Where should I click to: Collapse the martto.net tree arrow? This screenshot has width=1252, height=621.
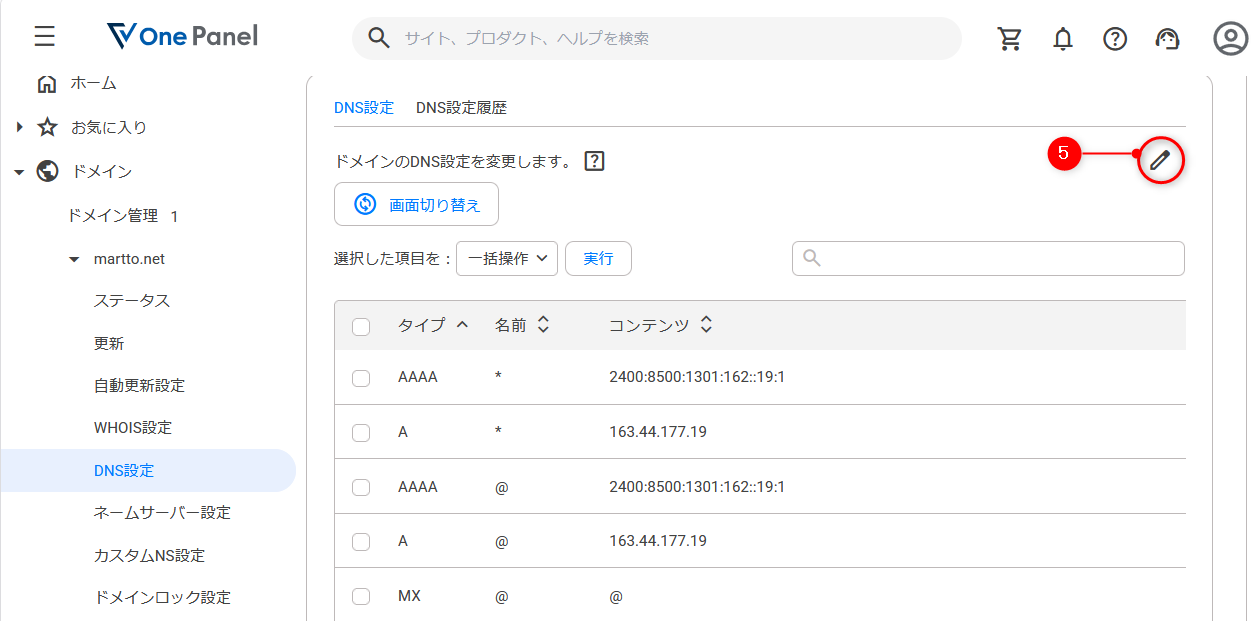tap(74, 259)
